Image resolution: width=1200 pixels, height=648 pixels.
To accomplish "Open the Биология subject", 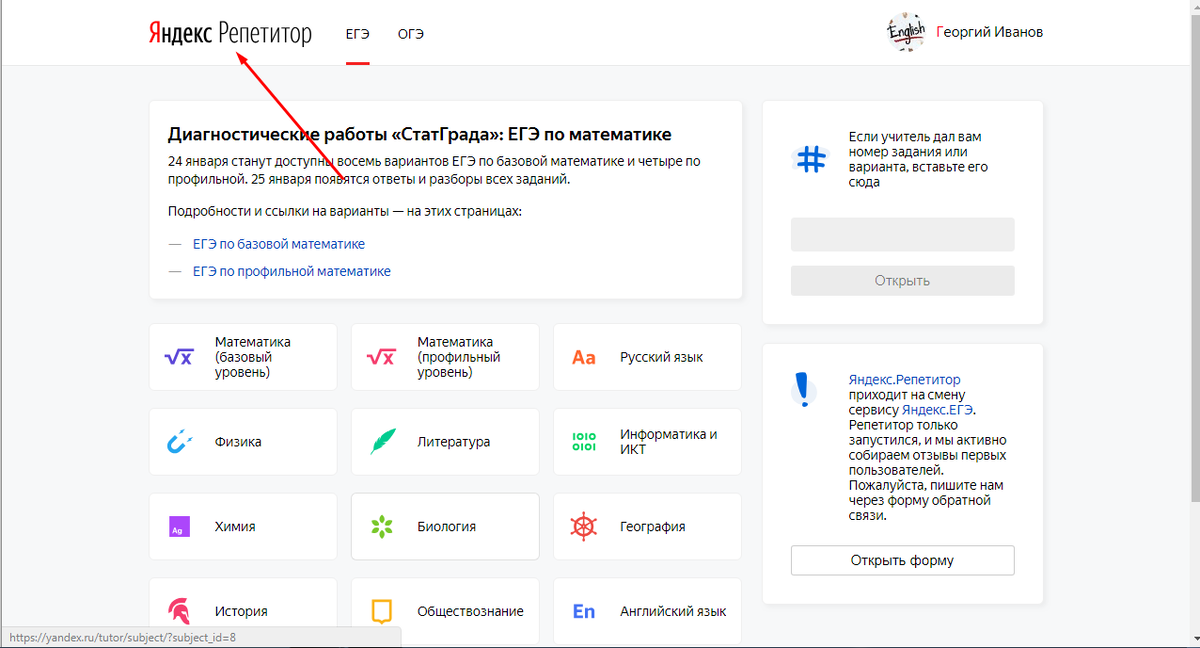I will (x=445, y=526).
